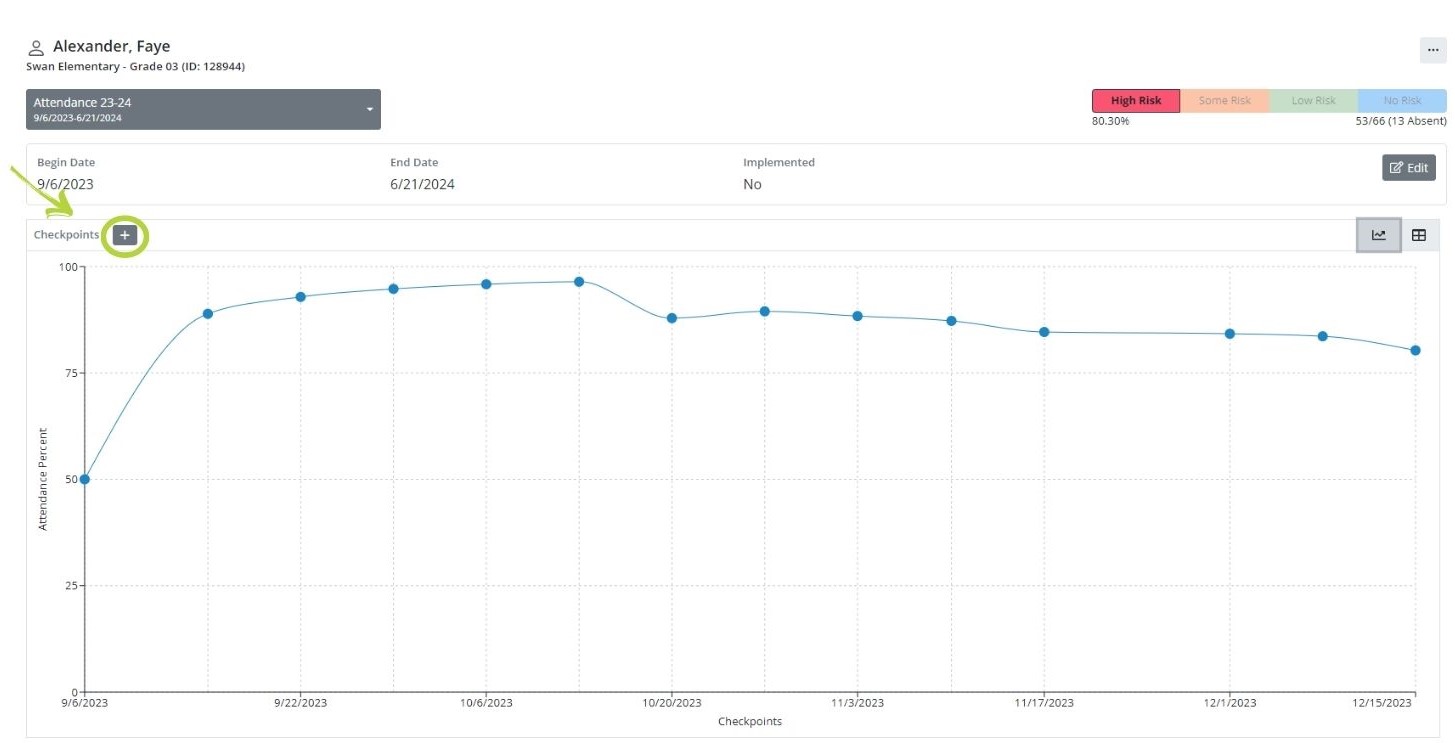
Task: Switch to line chart view
Action: click(x=1379, y=235)
